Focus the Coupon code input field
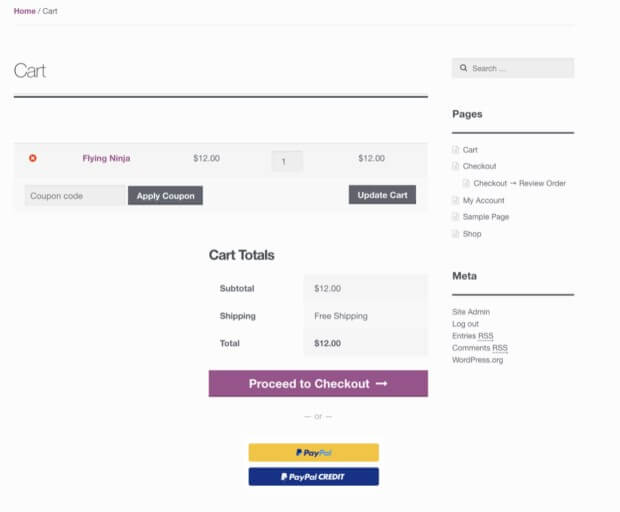 [75, 196]
